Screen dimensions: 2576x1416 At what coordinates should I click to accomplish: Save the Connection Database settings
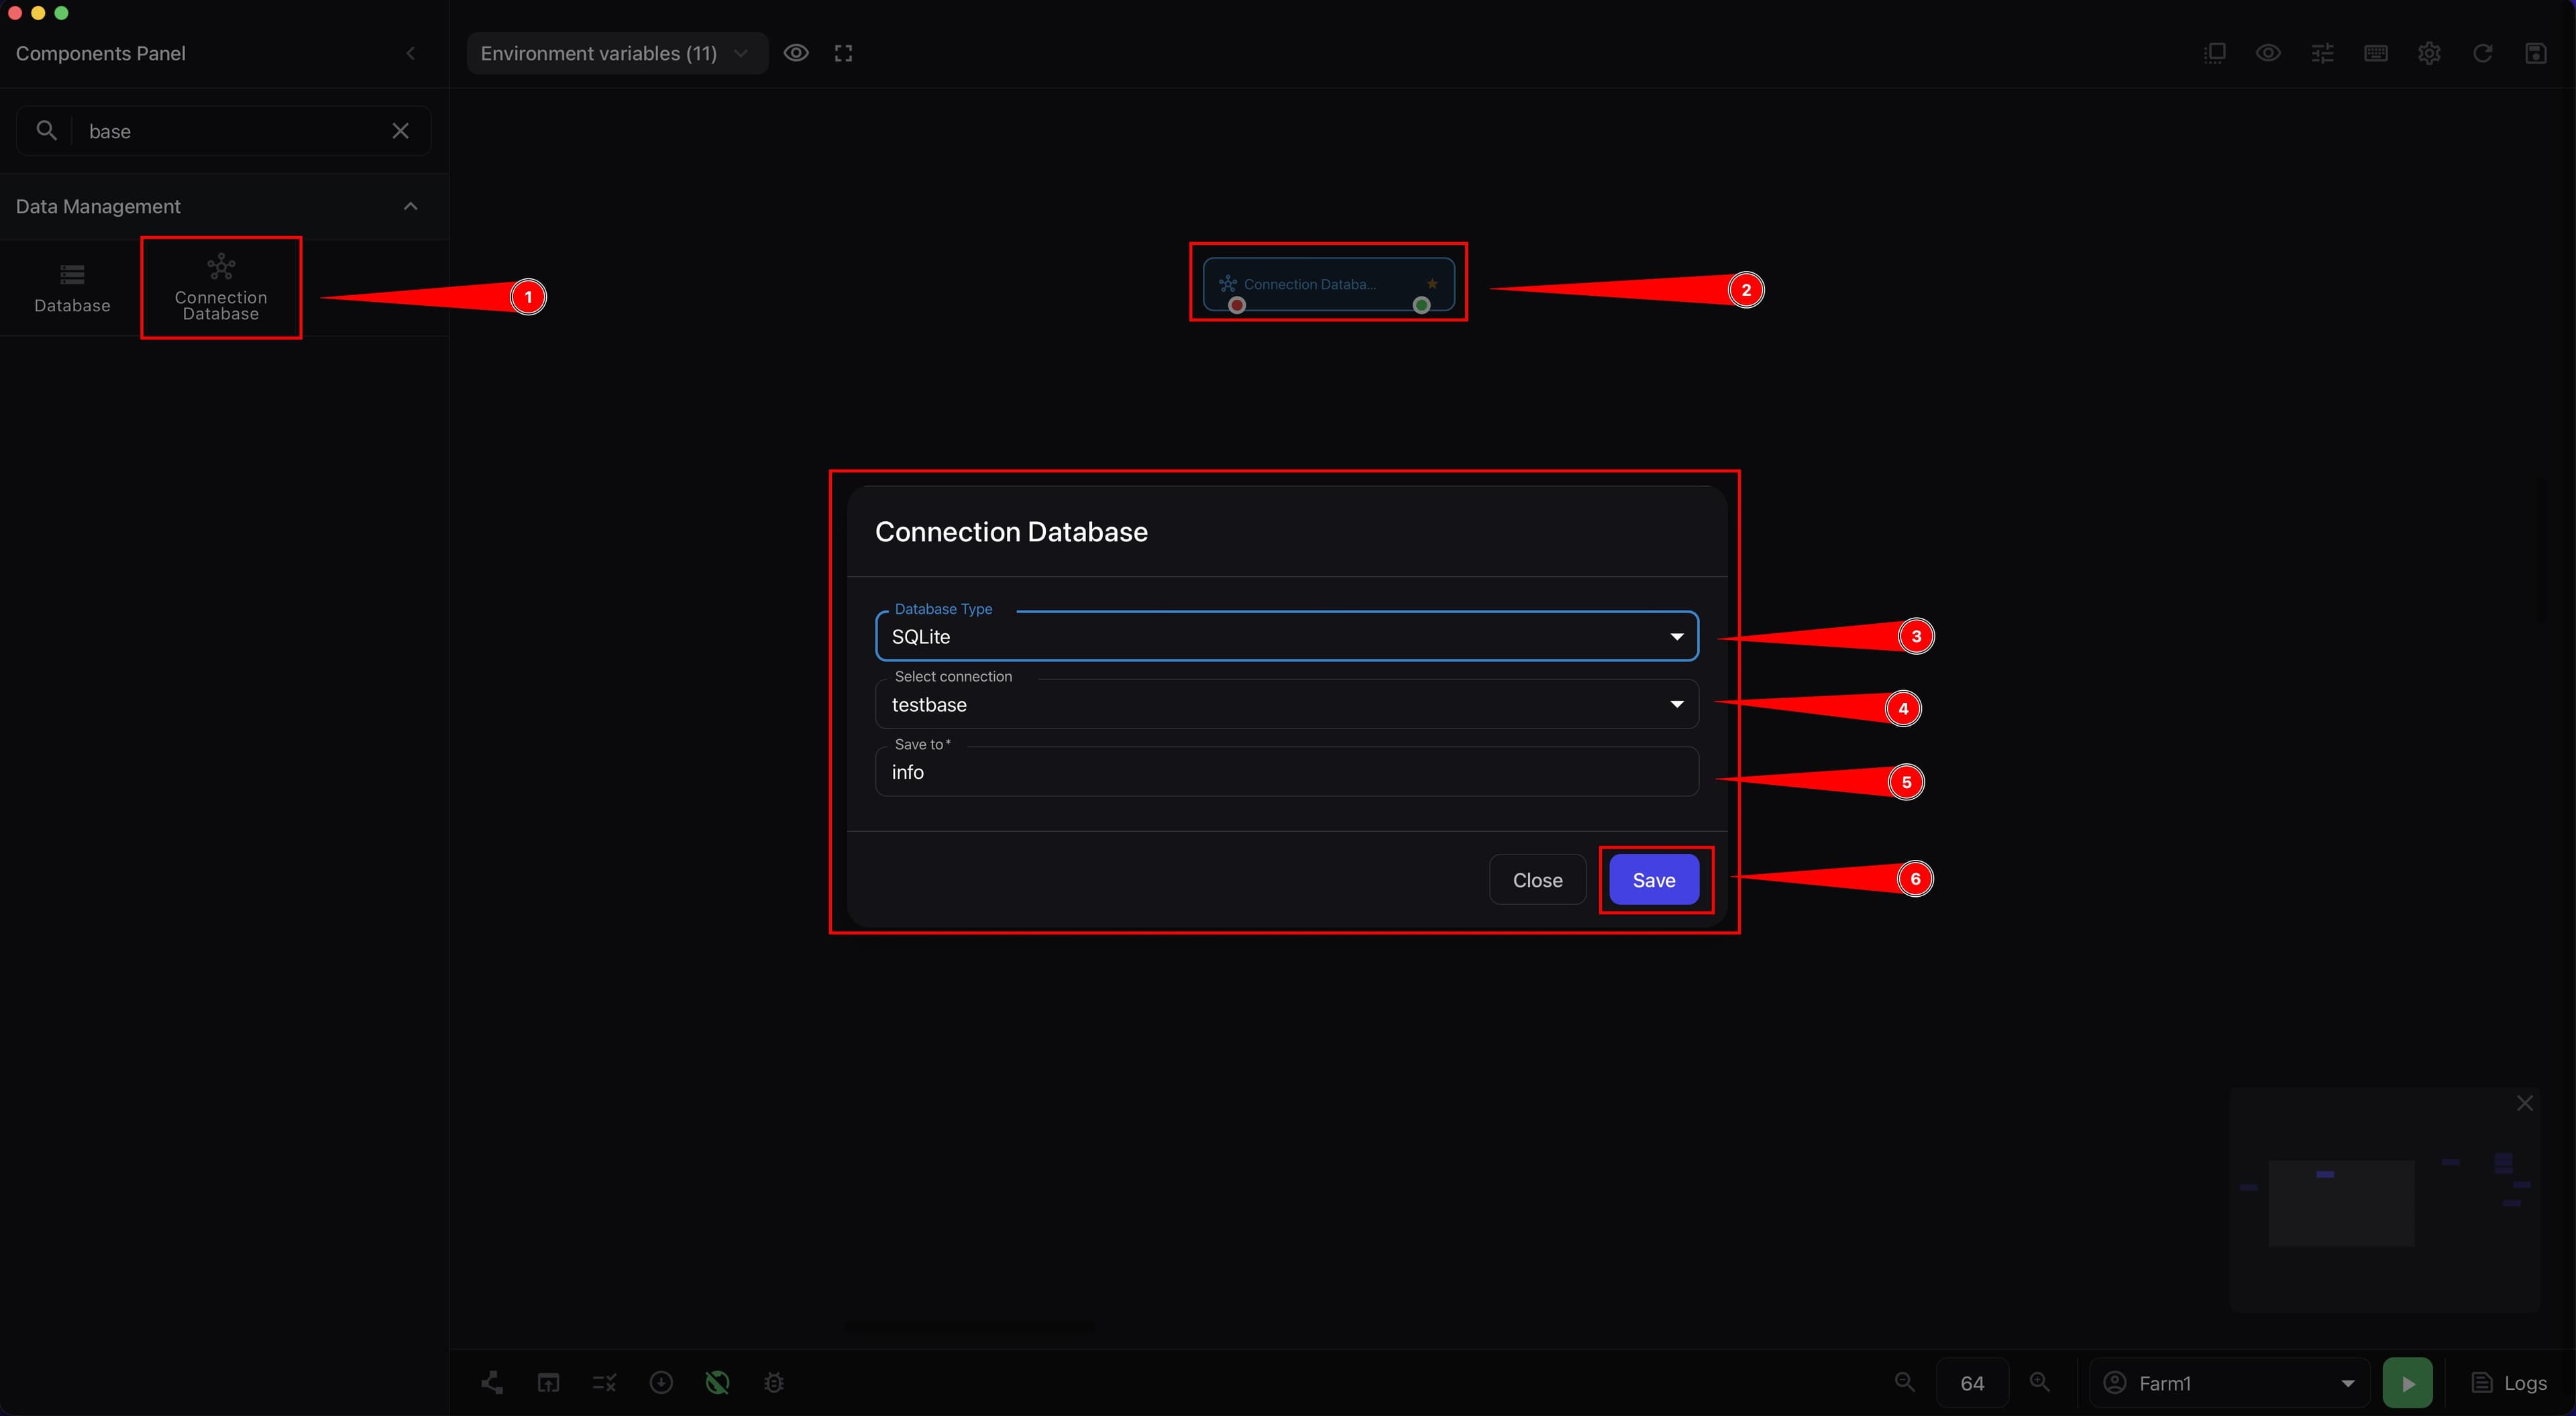(1654, 880)
